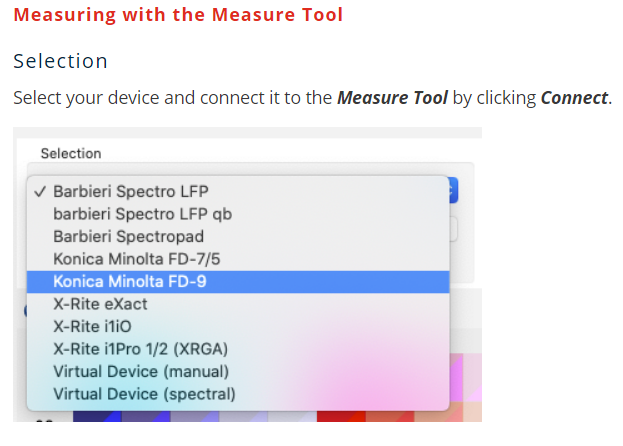Pick Konica Minolta FD-7/5 from list
The width and height of the screenshot is (623, 446).
138,258
